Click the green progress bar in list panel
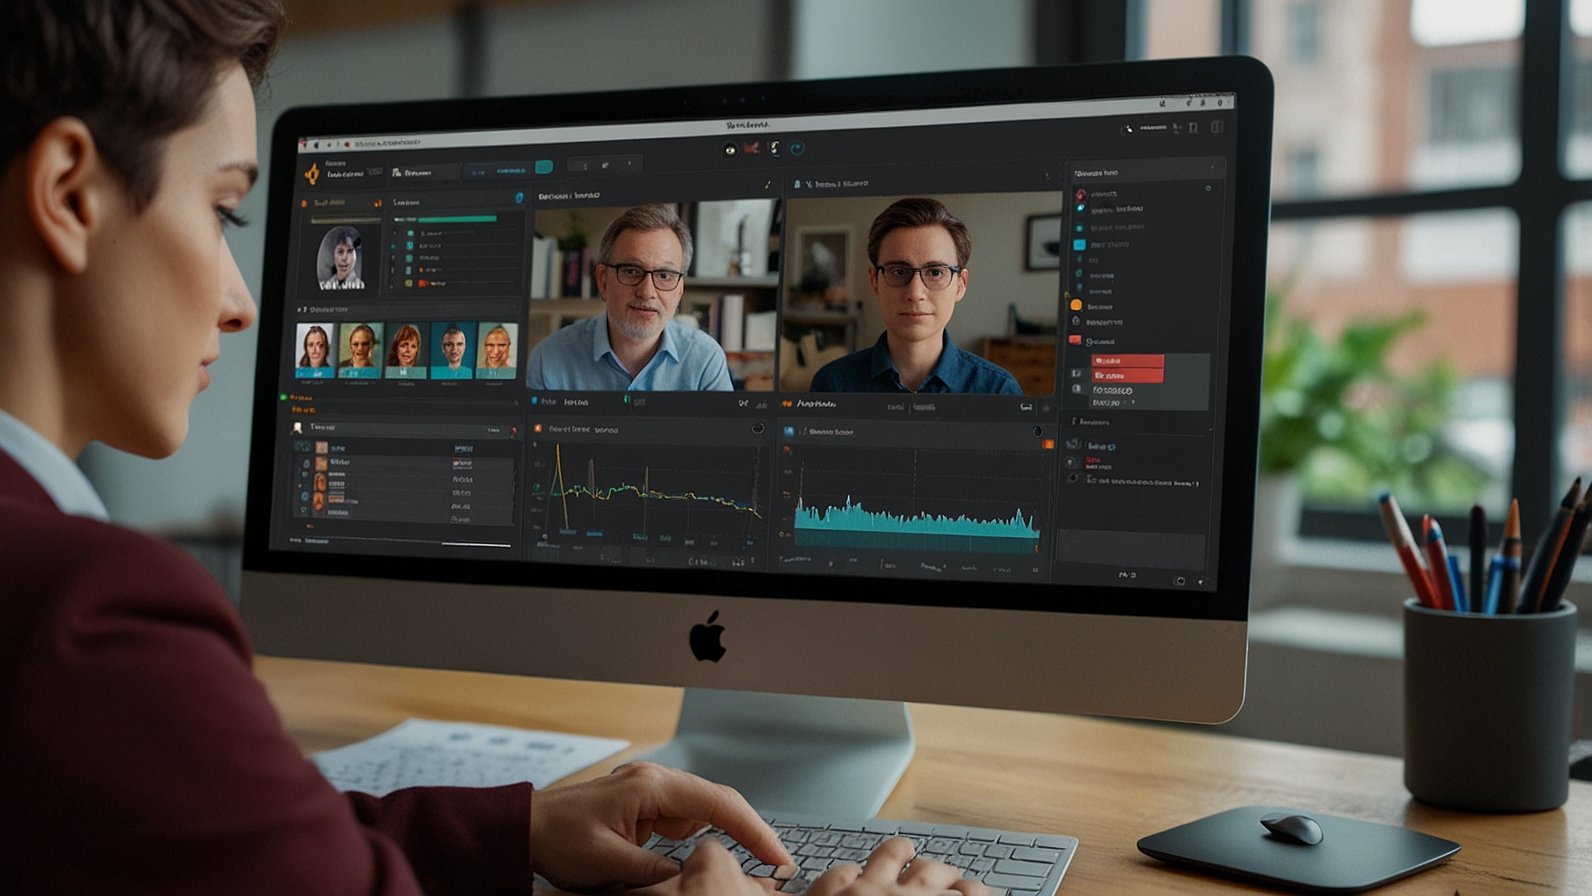 pyautogui.click(x=457, y=219)
